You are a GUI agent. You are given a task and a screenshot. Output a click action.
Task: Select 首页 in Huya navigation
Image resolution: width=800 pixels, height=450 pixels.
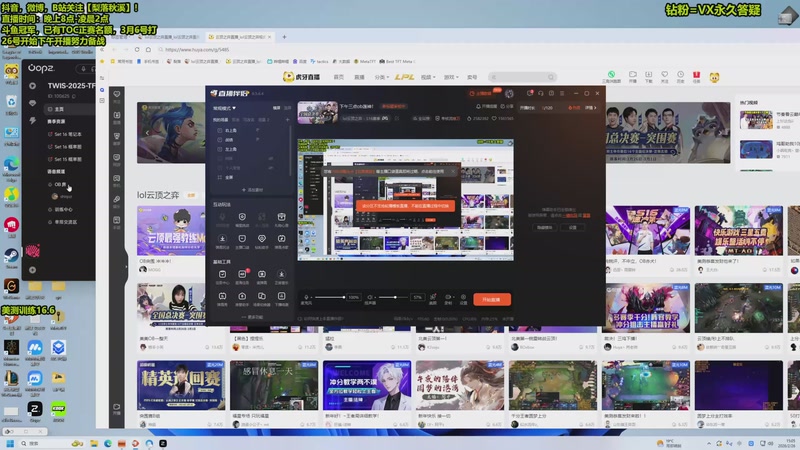pos(339,77)
